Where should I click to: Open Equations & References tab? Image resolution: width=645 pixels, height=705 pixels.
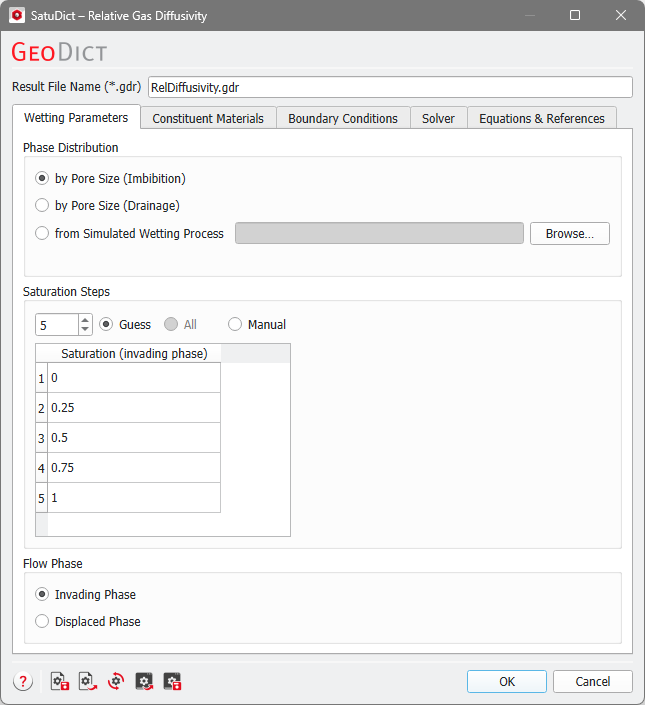(x=542, y=119)
